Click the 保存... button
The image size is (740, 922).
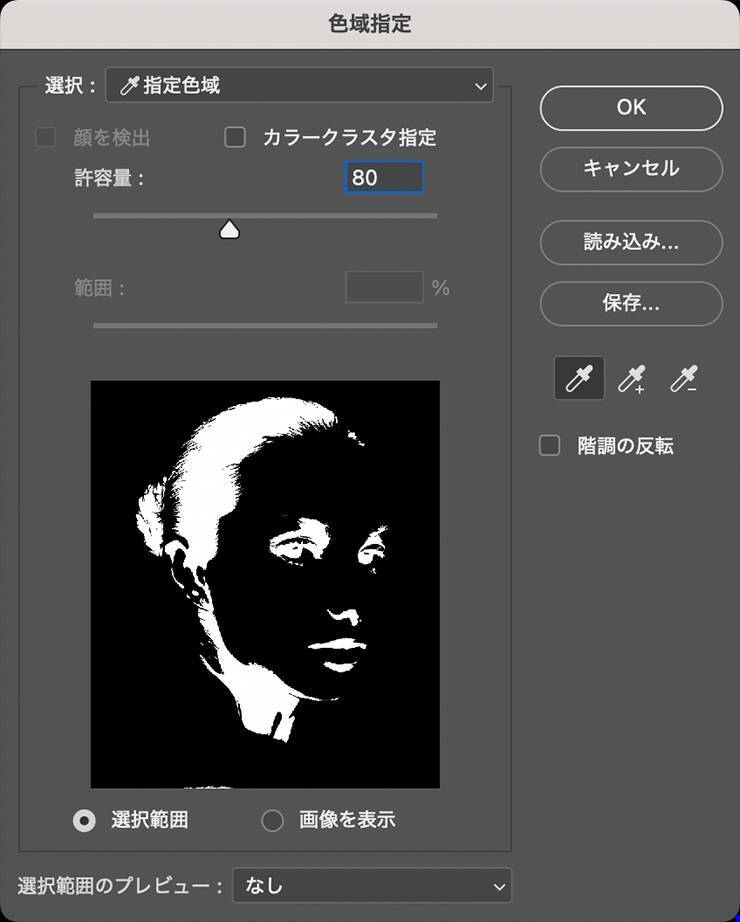click(631, 303)
